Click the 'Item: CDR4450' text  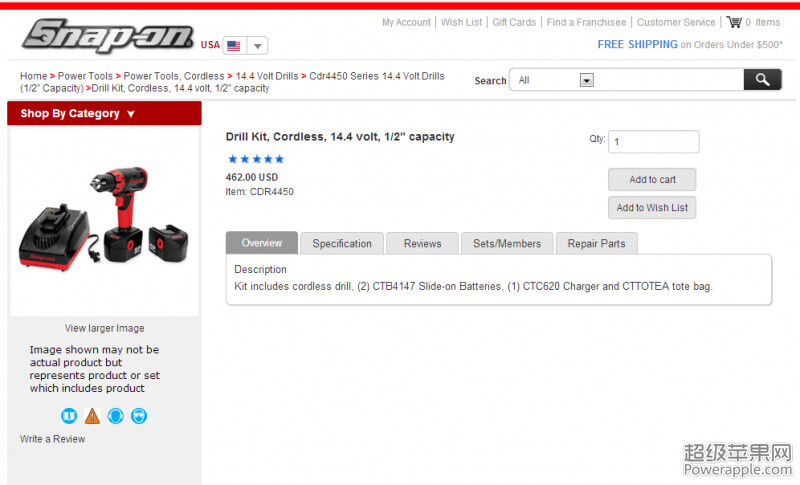tap(260, 192)
